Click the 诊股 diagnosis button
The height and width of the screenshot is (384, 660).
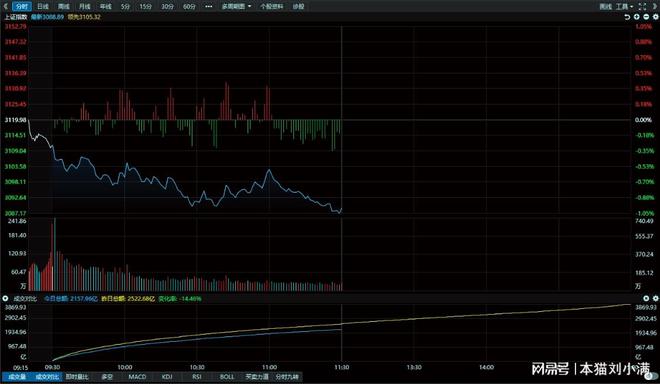tap(298, 6)
